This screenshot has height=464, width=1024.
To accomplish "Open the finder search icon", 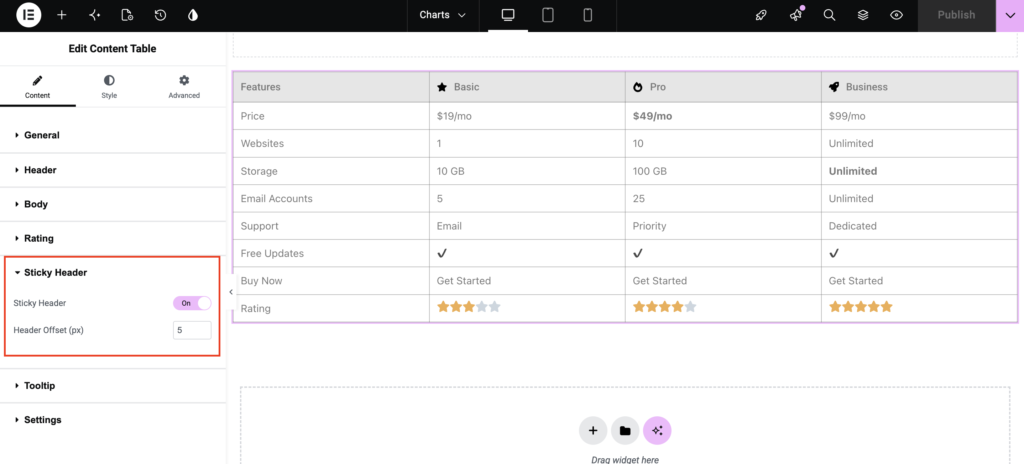I will [829, 15].
